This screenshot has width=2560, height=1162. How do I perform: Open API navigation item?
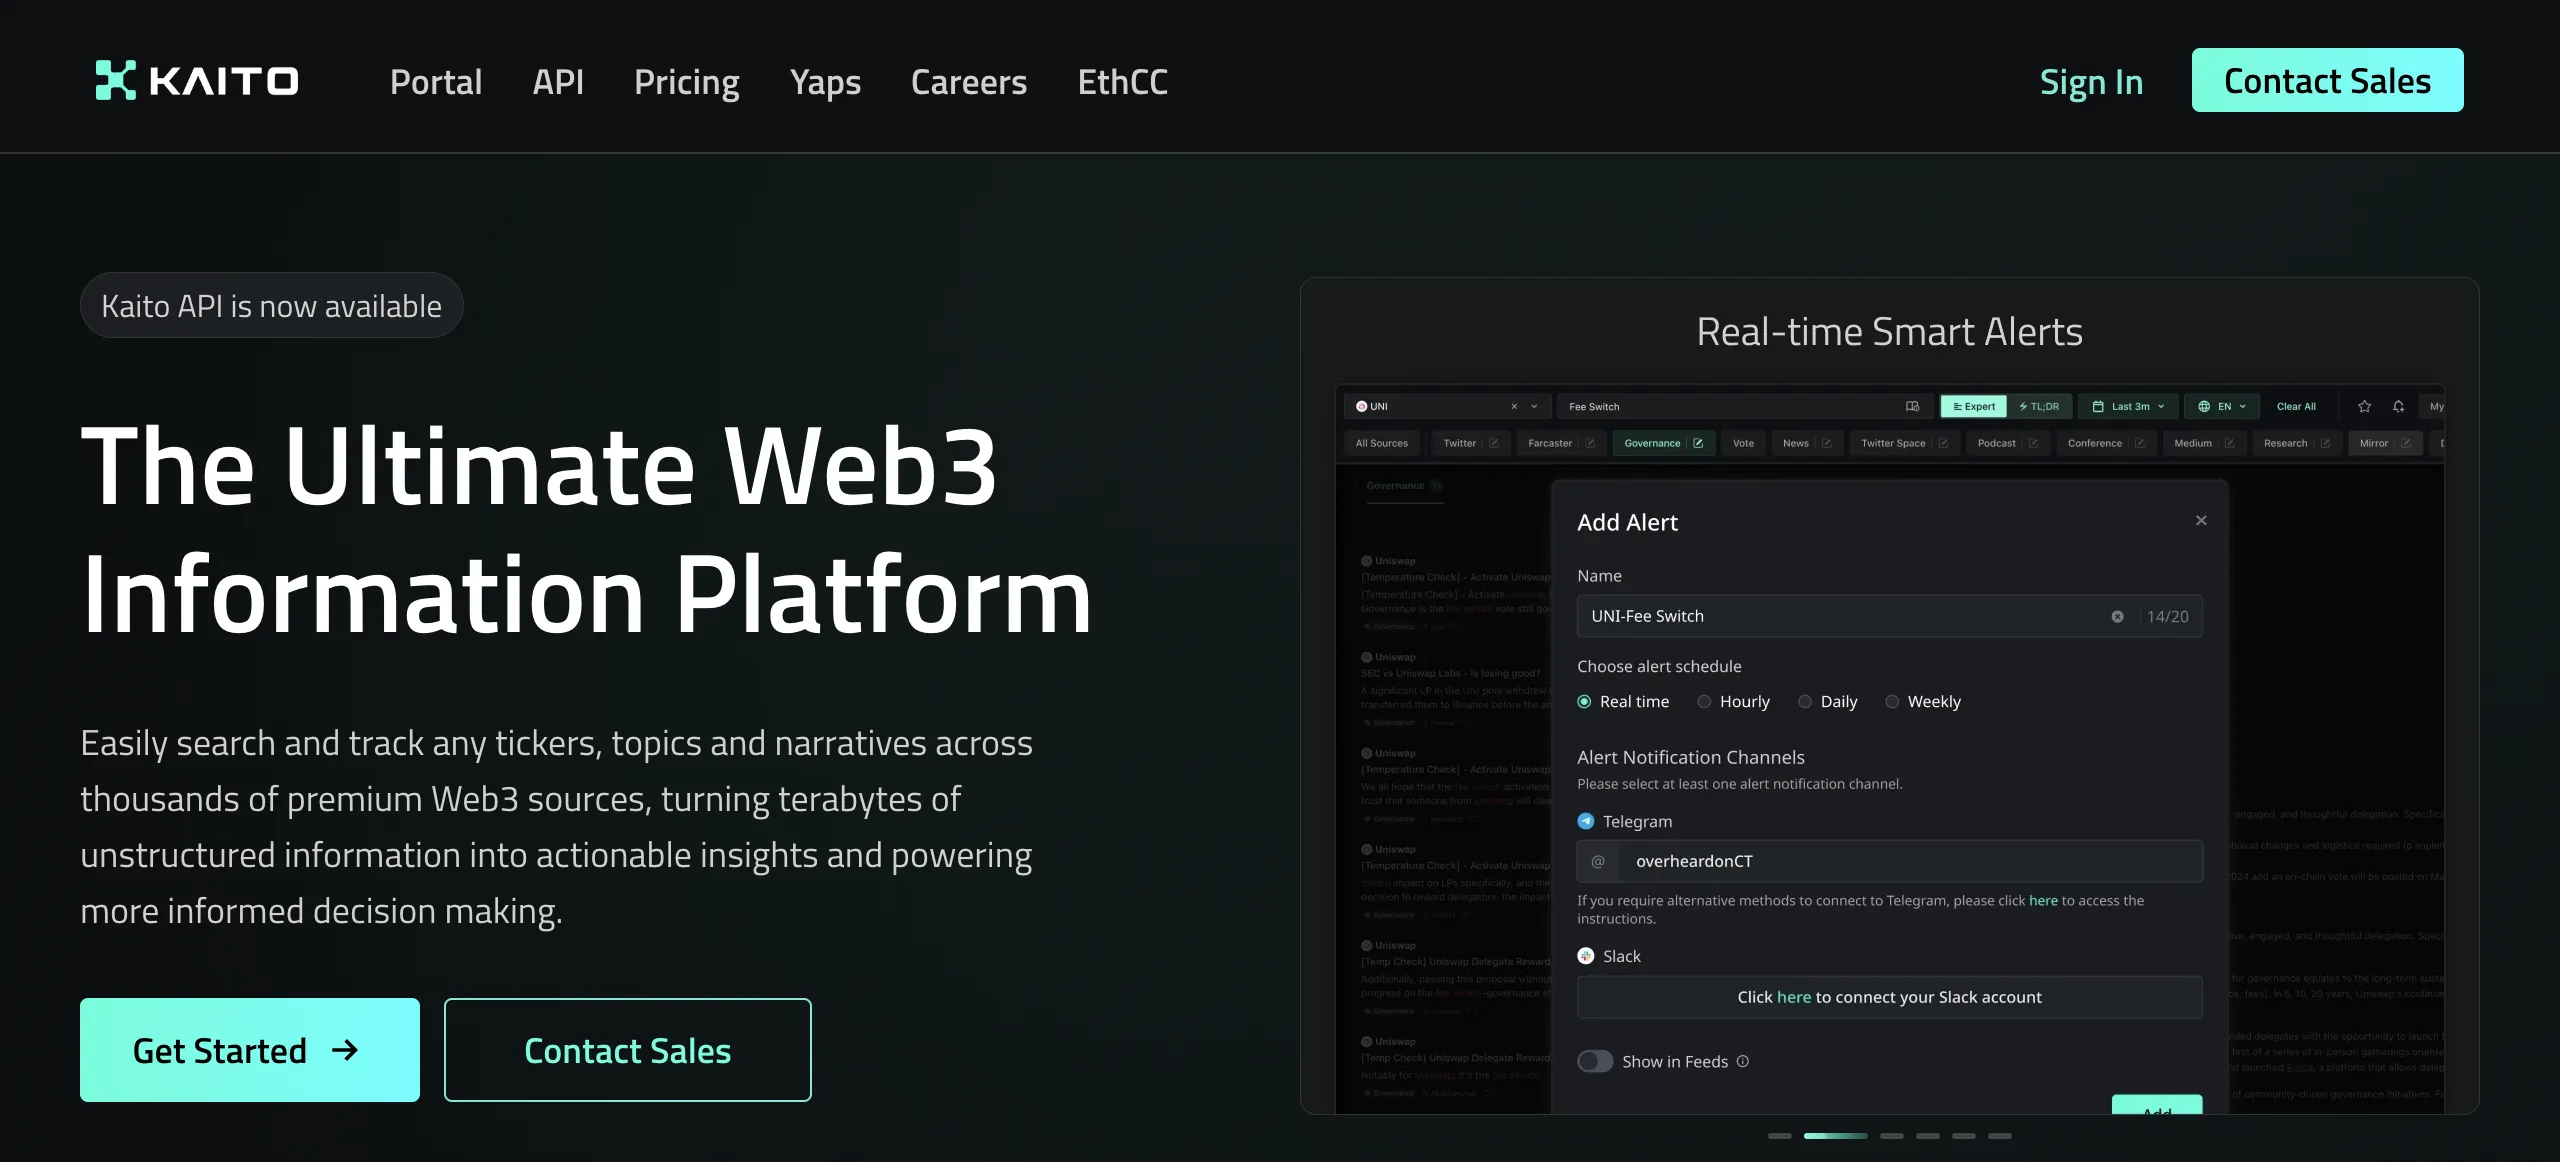point(558,81)
